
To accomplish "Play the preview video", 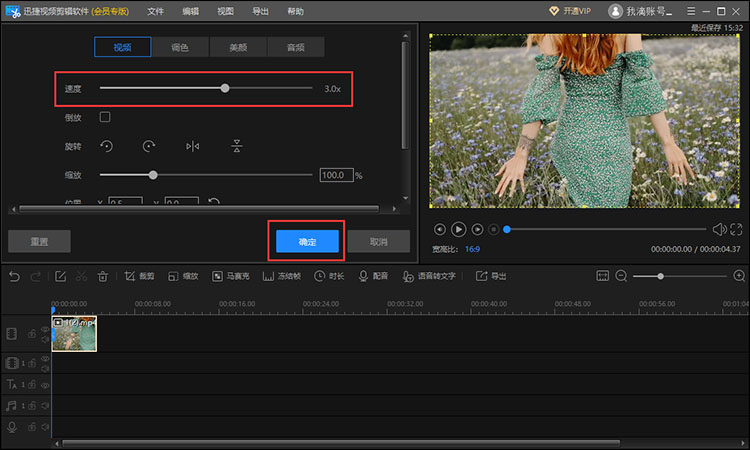I will click(458, 230).
